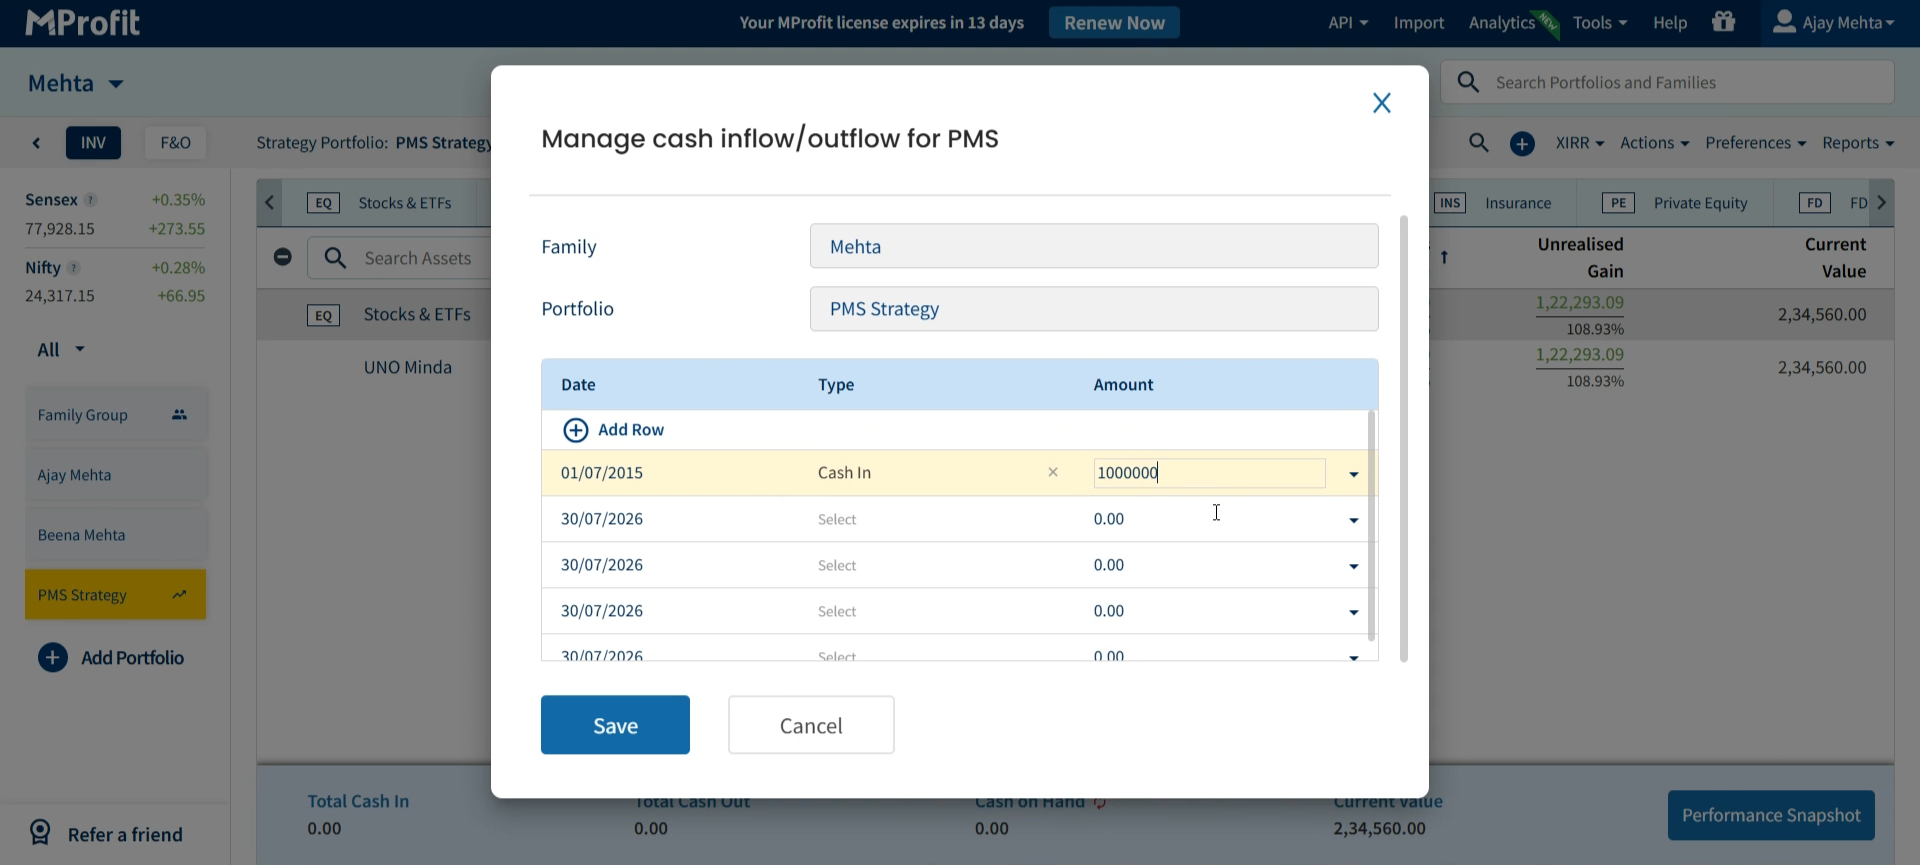Click Renew Now license button

click(x=1114, y=23)
